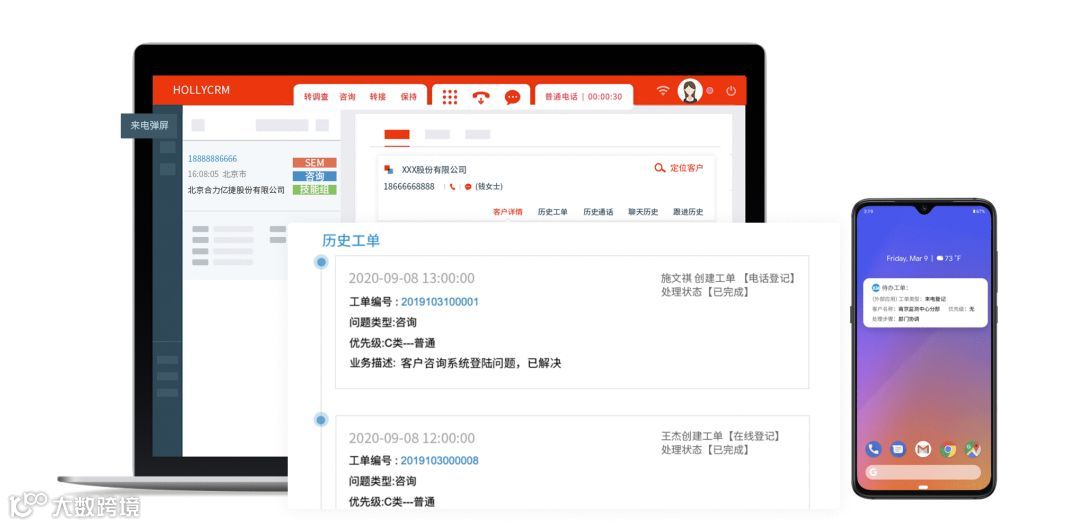
Task: Click the power logout icon in header
Action: (731, 91)
